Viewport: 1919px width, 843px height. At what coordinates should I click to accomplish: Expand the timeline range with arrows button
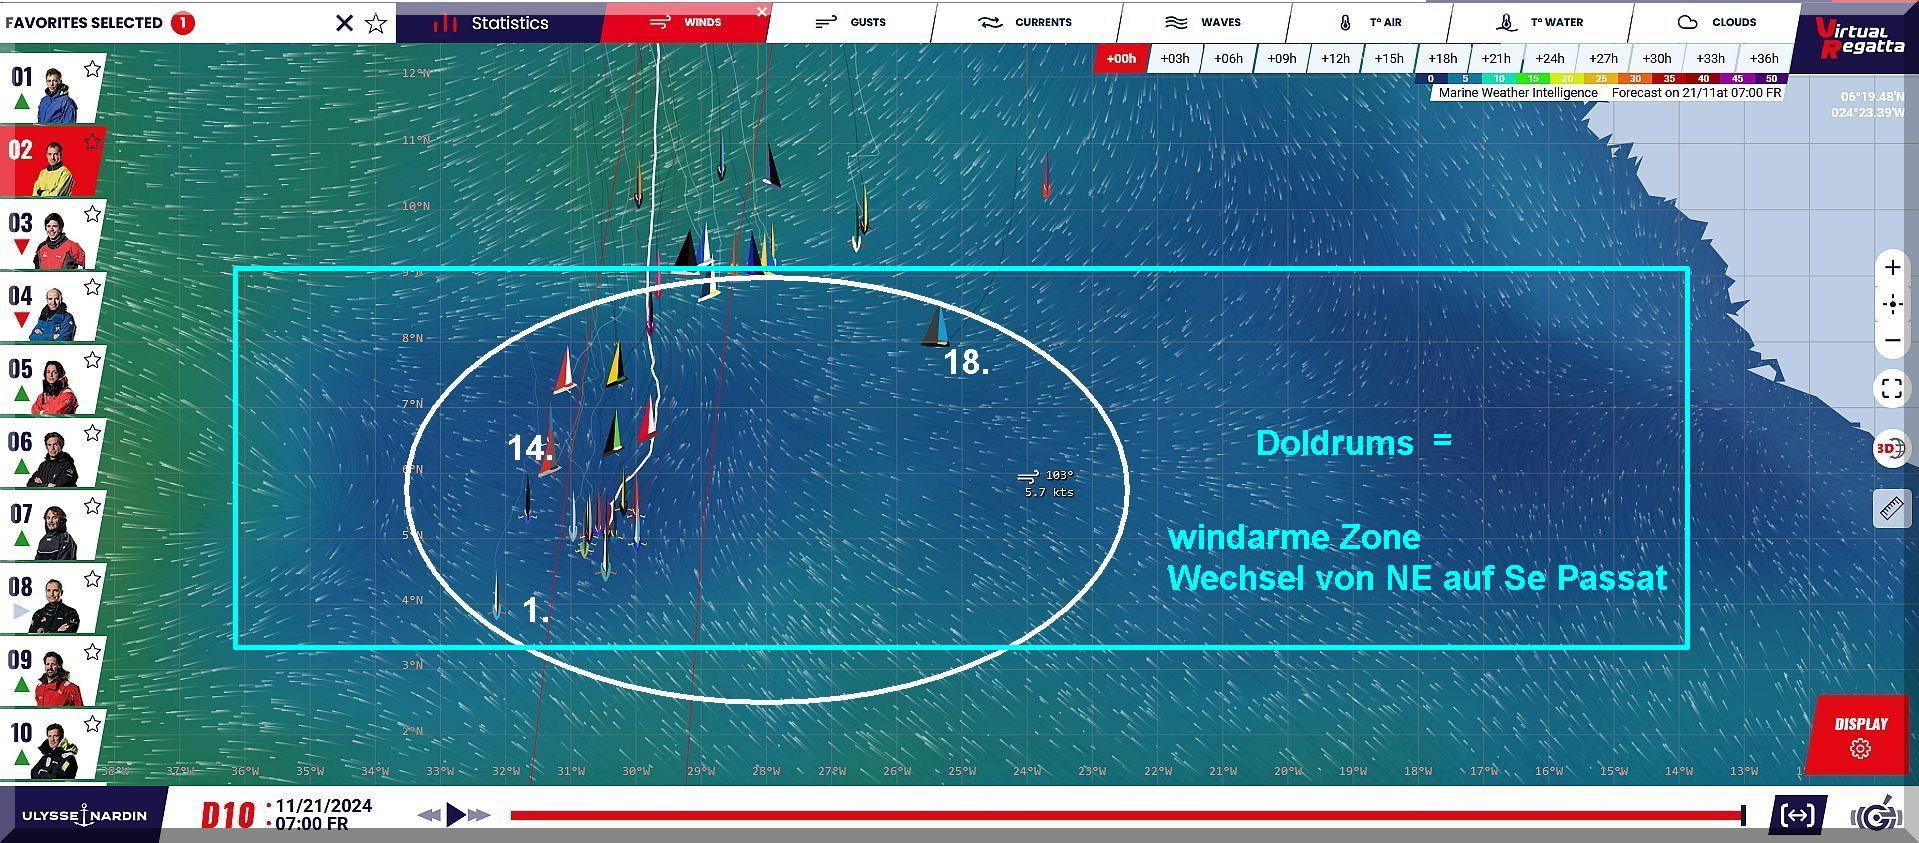[1797, 815]
